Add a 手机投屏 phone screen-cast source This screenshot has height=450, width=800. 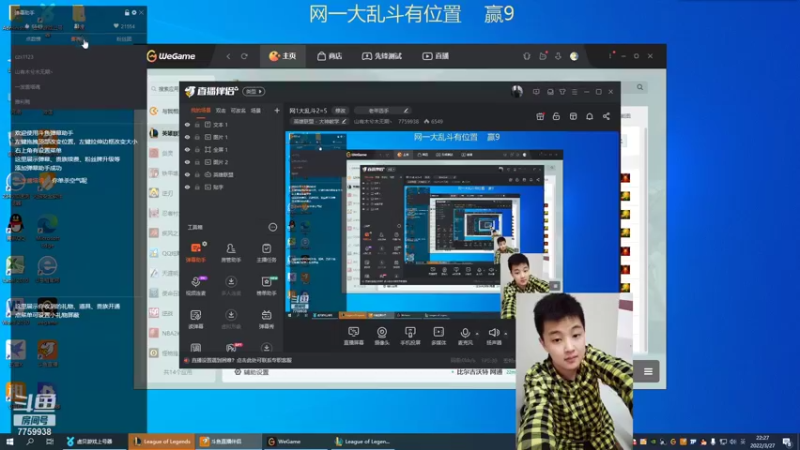point(410,336)
